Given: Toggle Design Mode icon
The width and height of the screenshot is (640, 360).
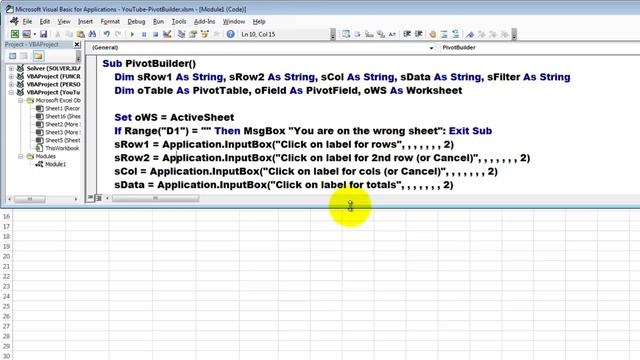Looking at the screenshot, I should (167, 34).
